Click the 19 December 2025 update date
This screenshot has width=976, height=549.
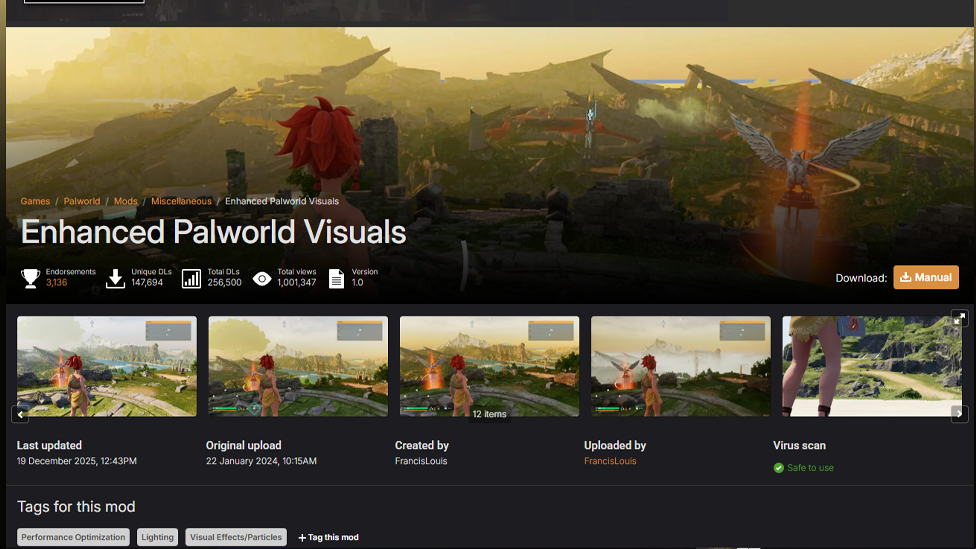(77, 461)
